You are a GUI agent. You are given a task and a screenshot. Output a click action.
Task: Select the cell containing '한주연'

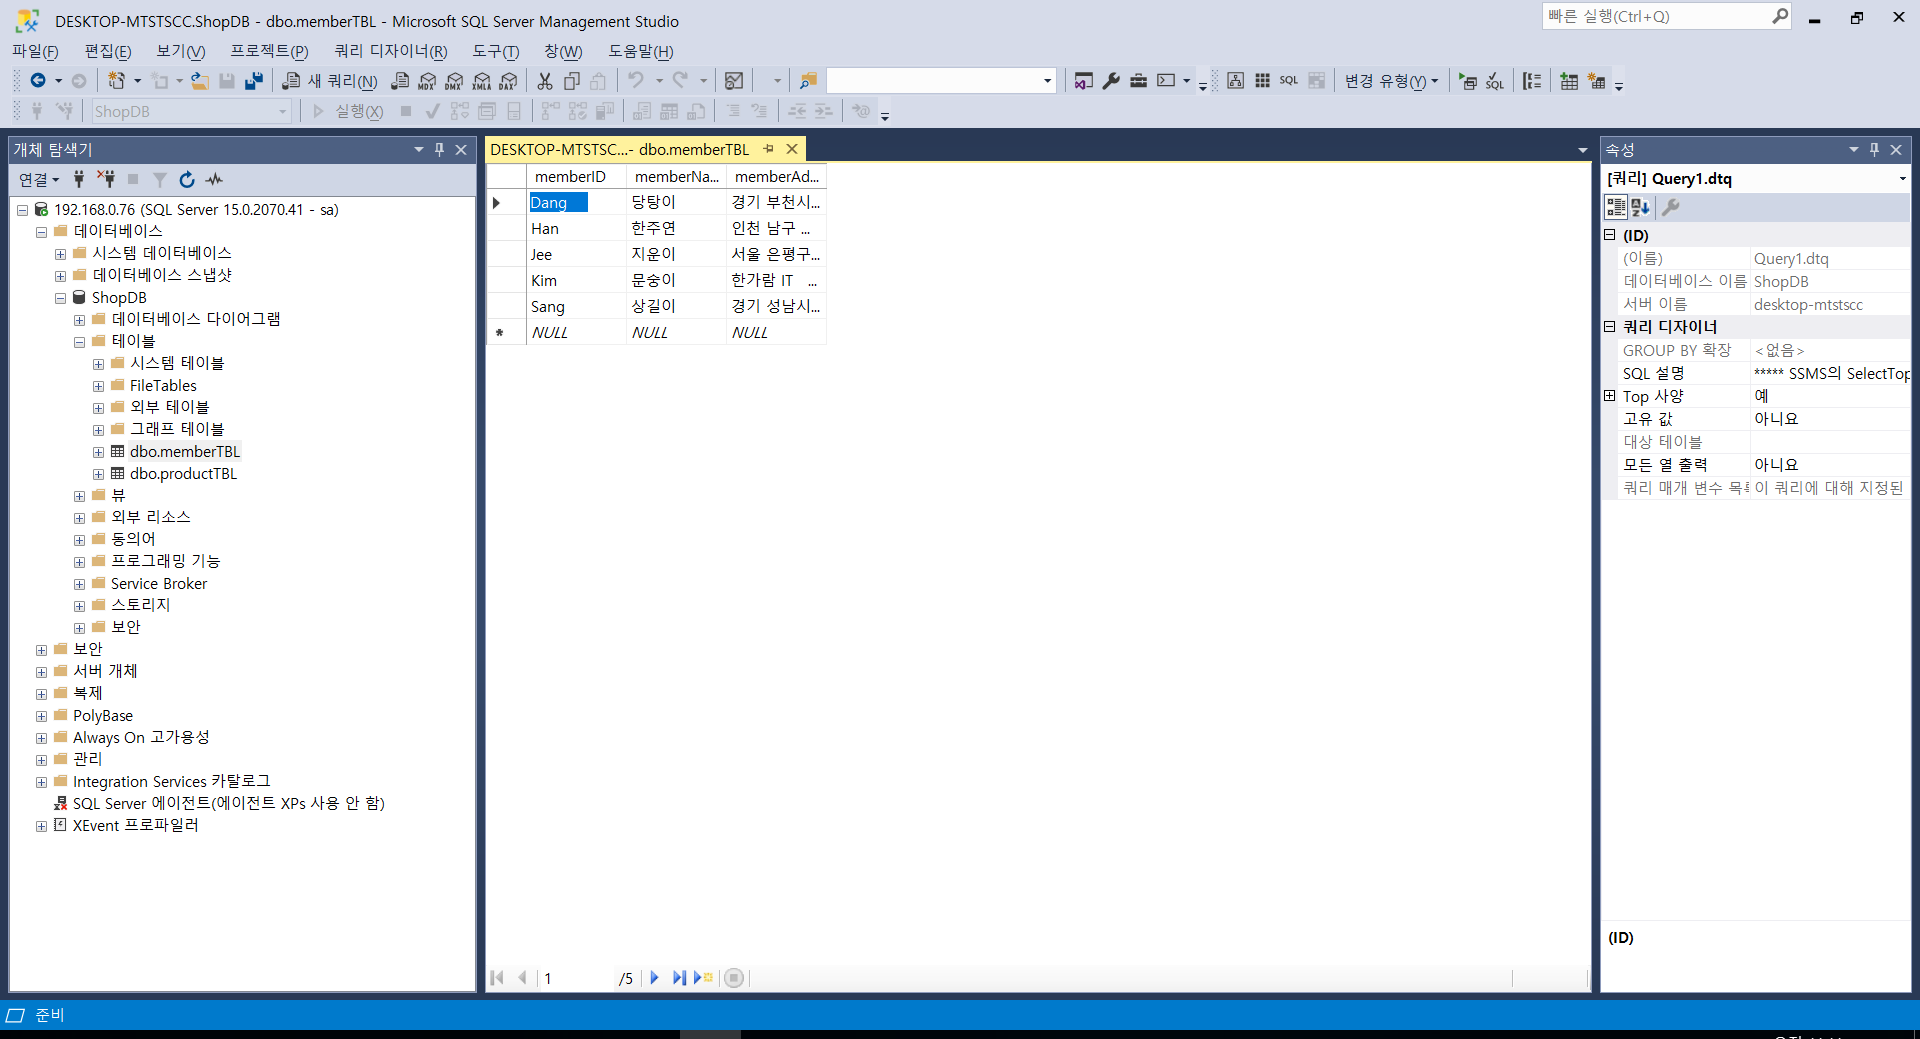pos(676,229)
